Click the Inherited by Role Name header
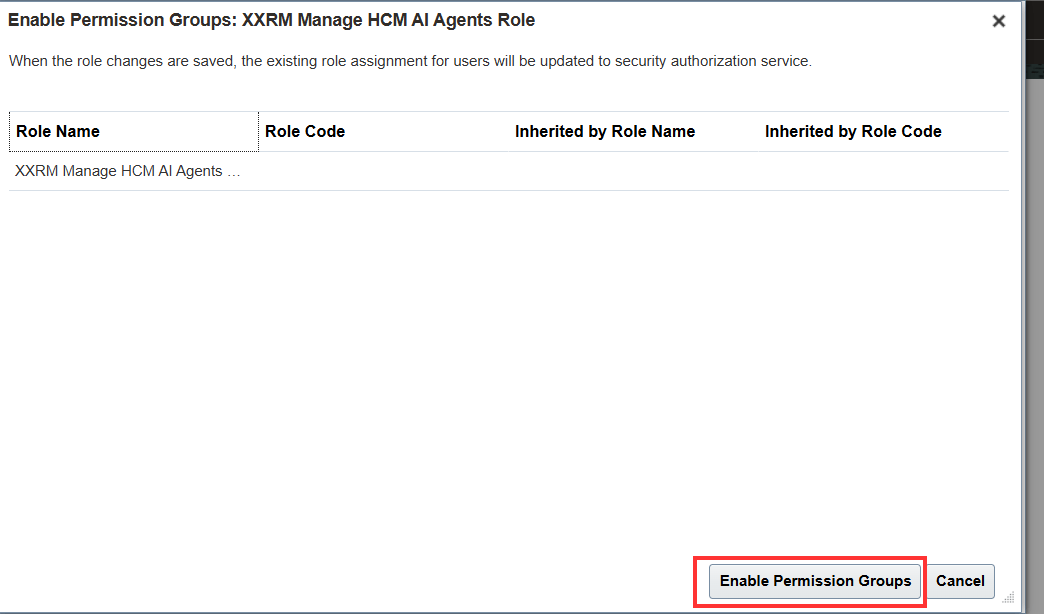 [x=605, y=131]
